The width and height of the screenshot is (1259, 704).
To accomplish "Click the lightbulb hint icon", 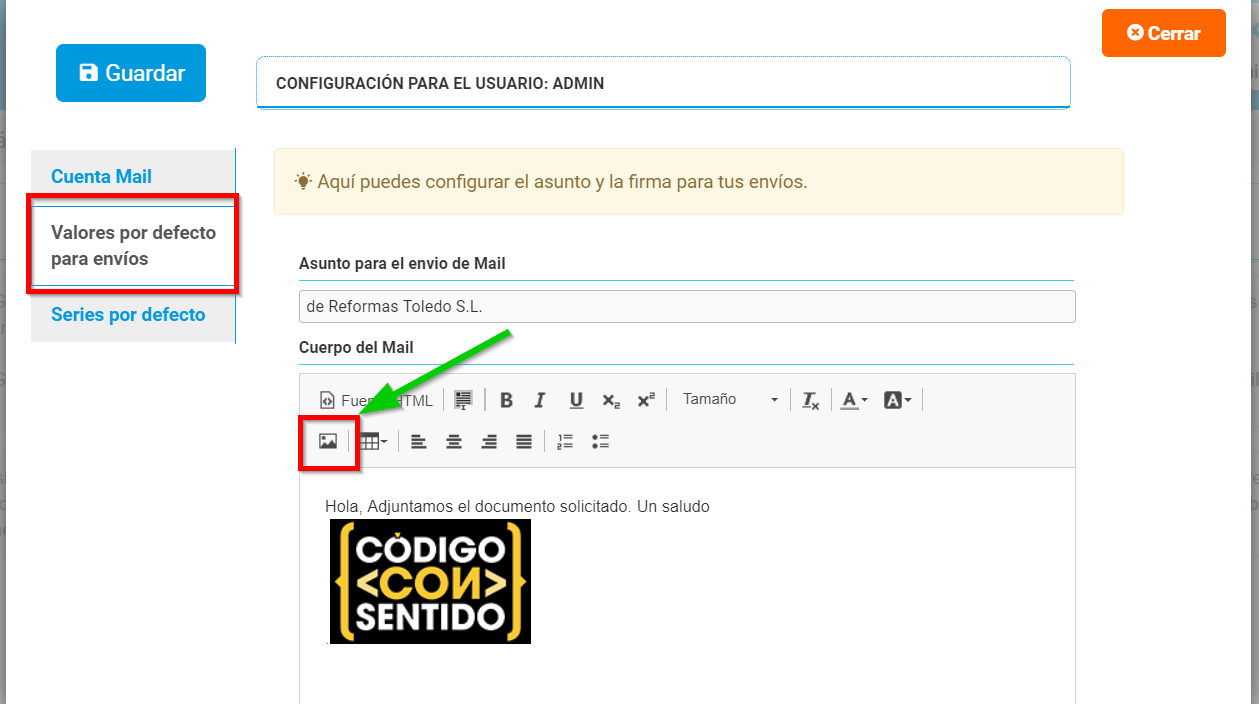I will pos(303,181).
